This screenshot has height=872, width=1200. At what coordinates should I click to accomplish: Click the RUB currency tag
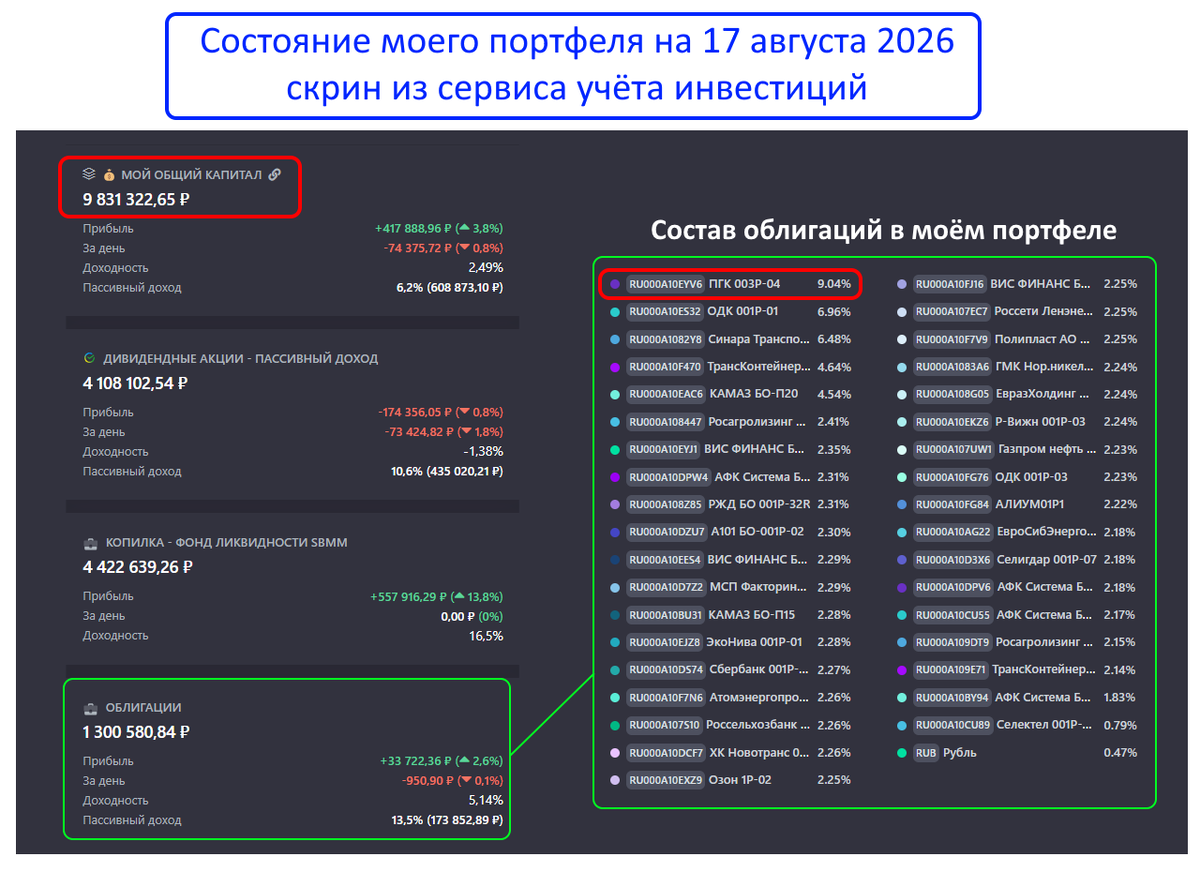[926, 752]
